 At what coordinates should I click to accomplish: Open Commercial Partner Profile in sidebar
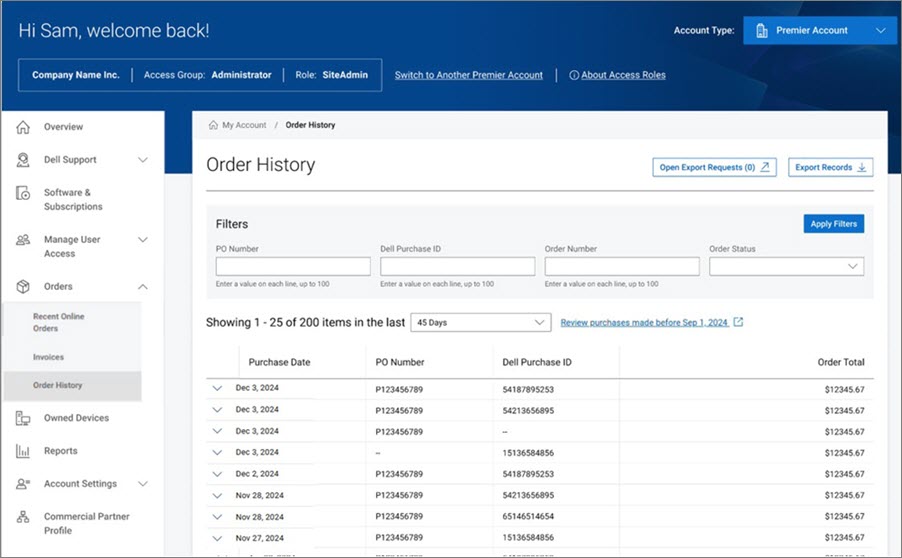(86, 523)
